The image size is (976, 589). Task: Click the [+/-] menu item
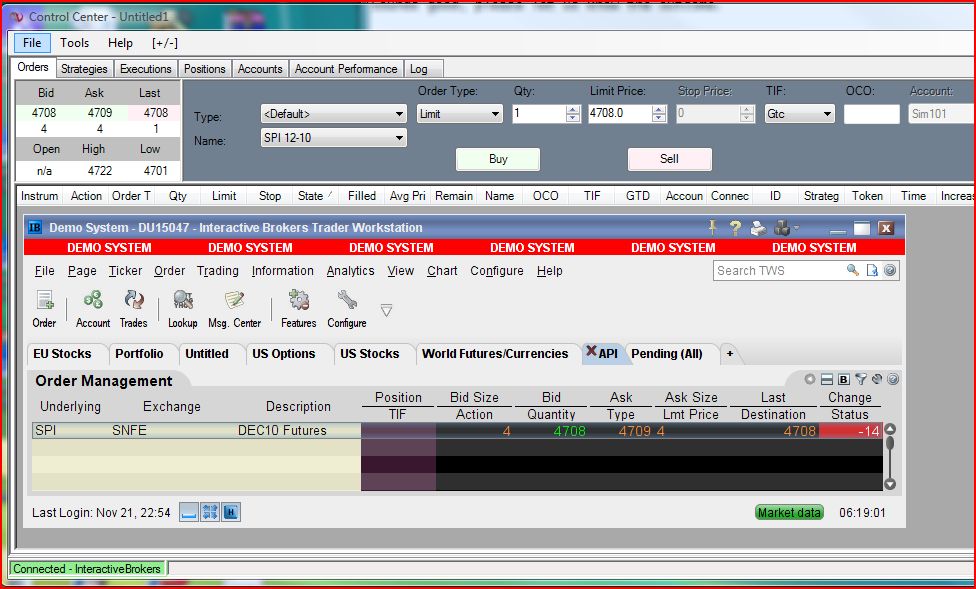tap(165, 43)
